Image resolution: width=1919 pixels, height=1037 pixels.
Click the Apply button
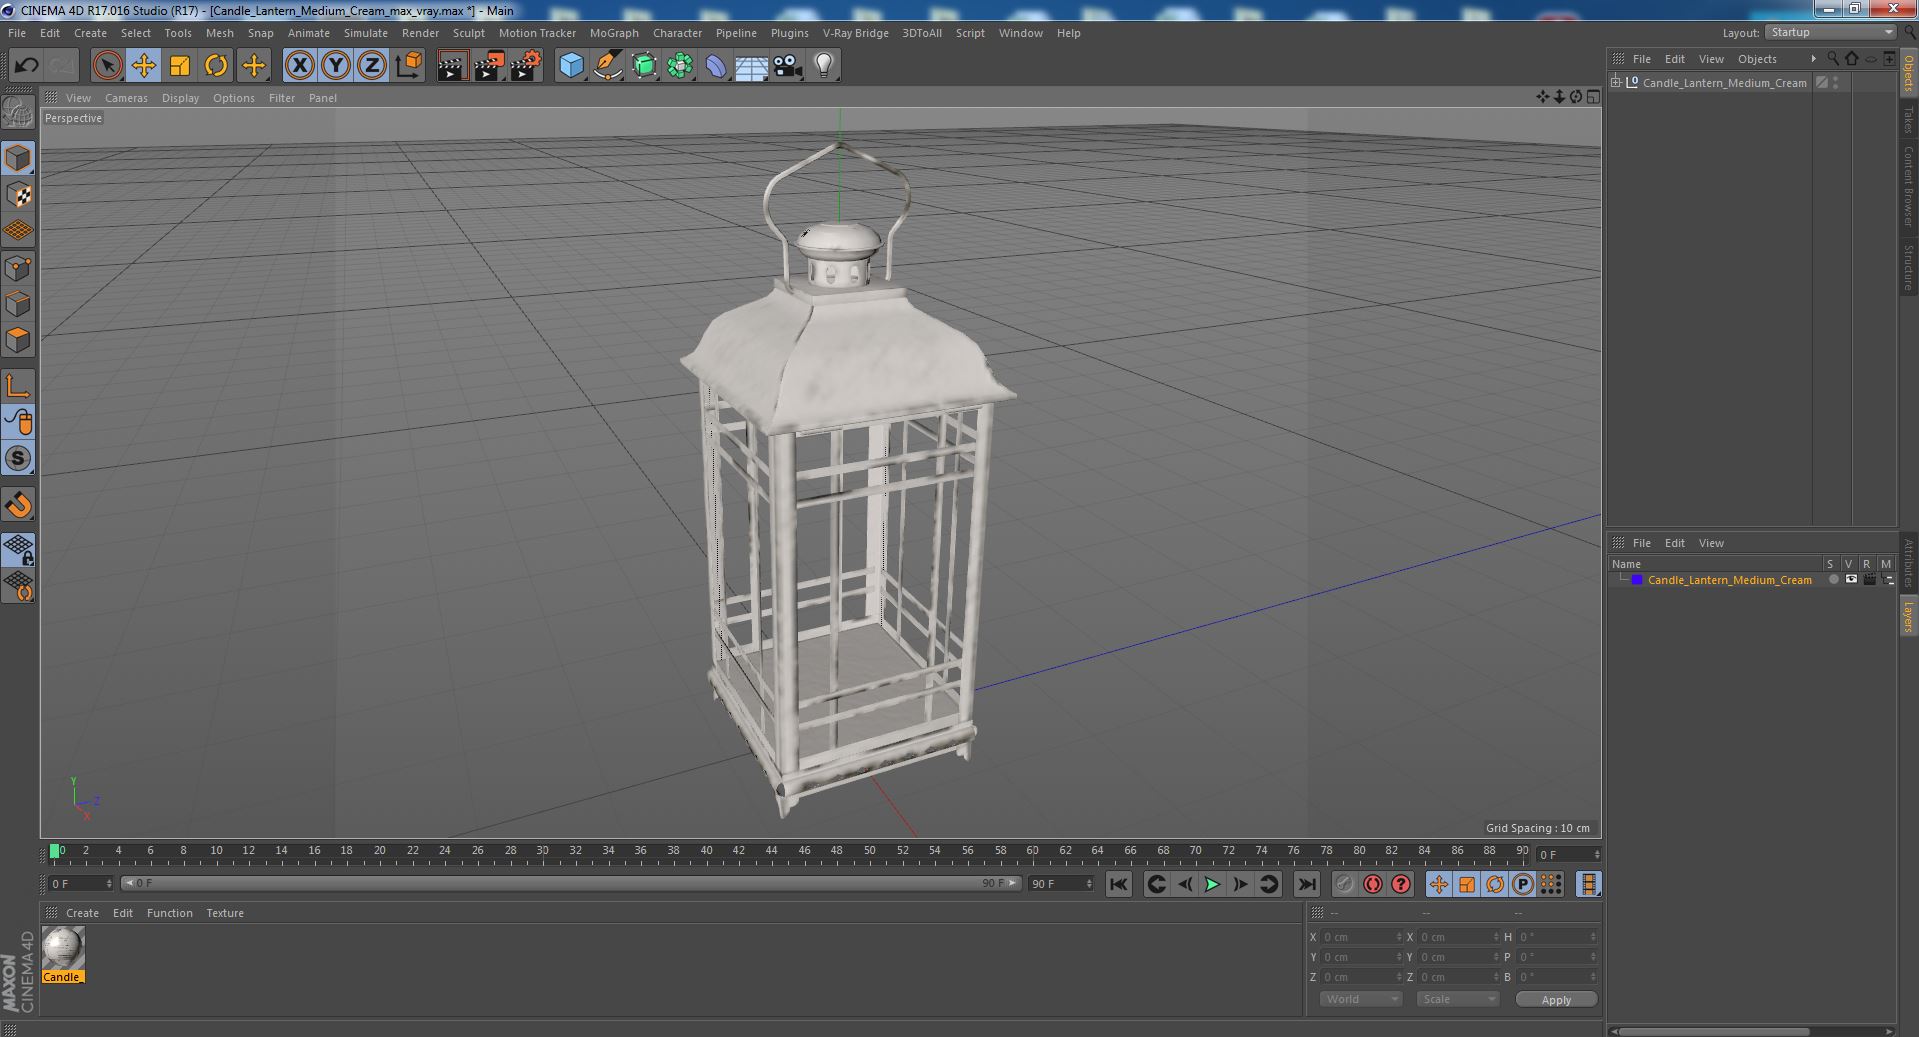1555,999
